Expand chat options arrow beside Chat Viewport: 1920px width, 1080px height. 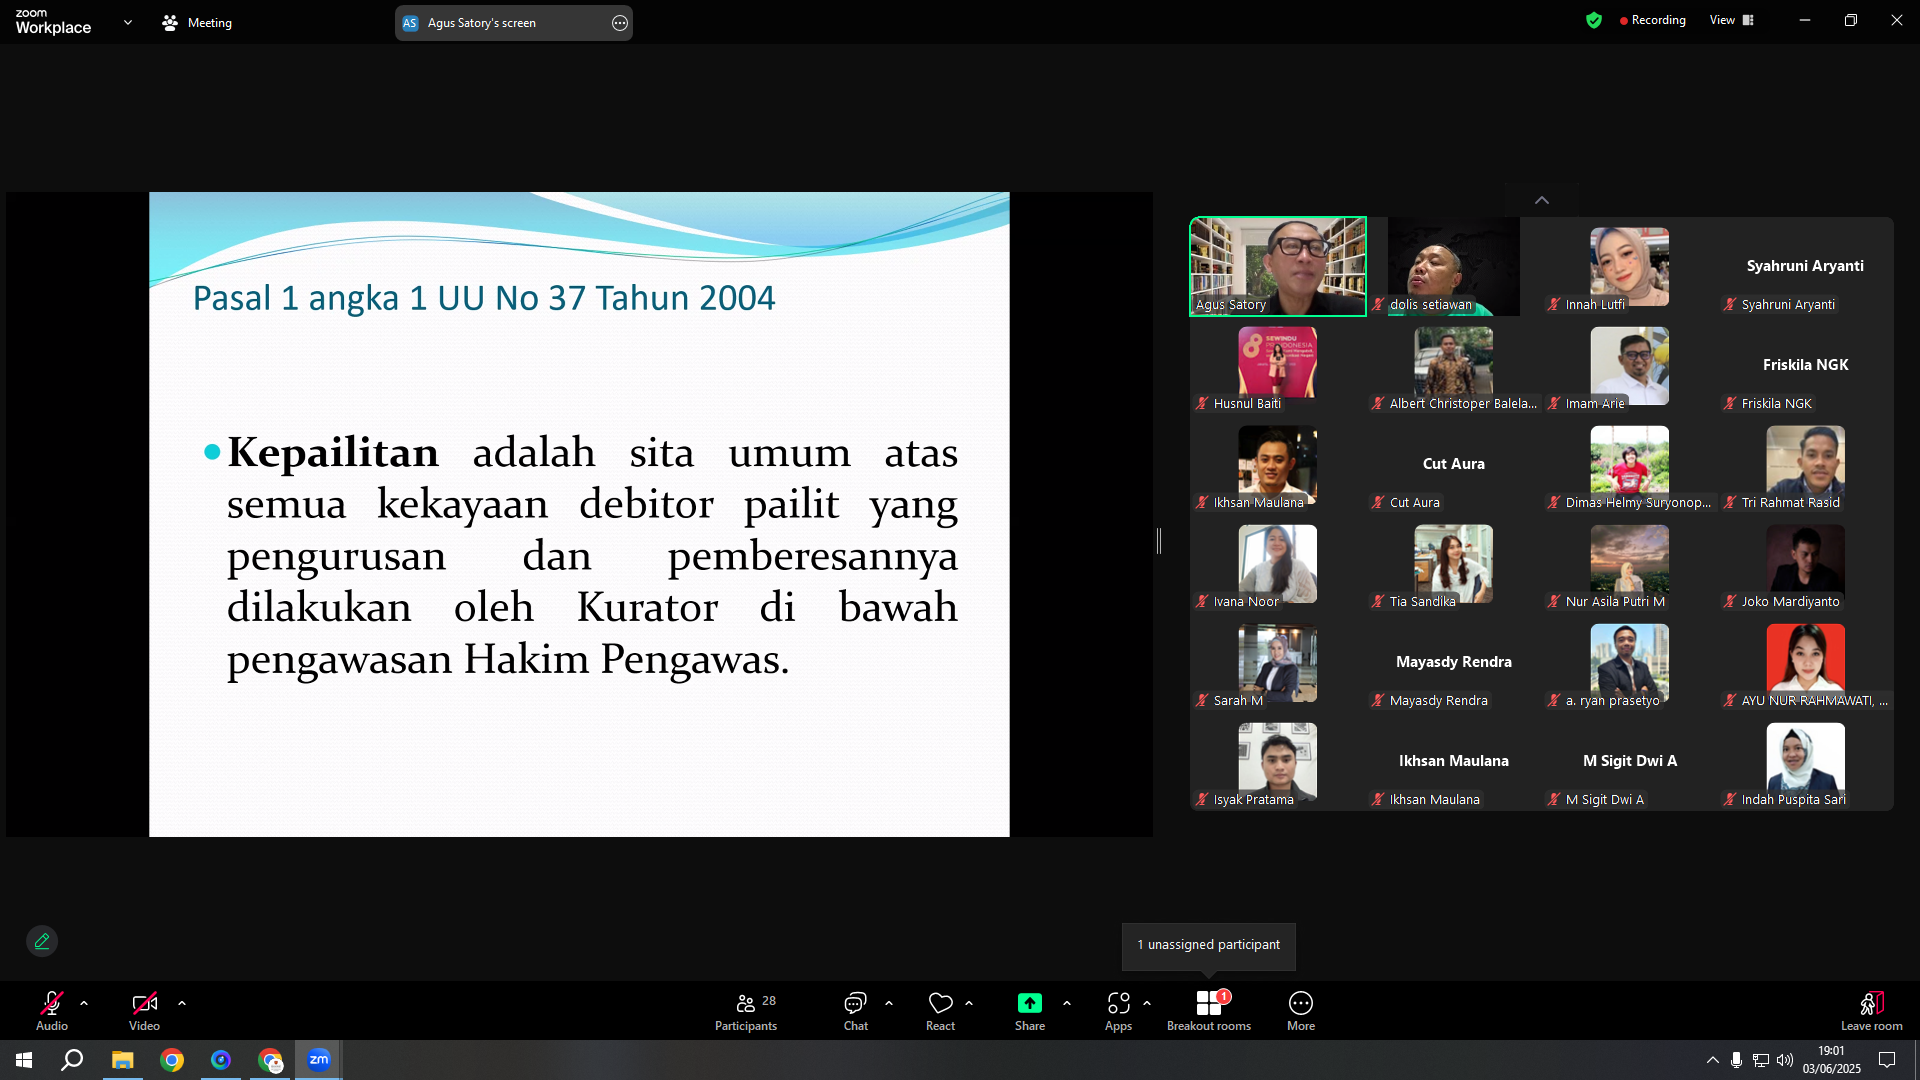[889, 1003]
